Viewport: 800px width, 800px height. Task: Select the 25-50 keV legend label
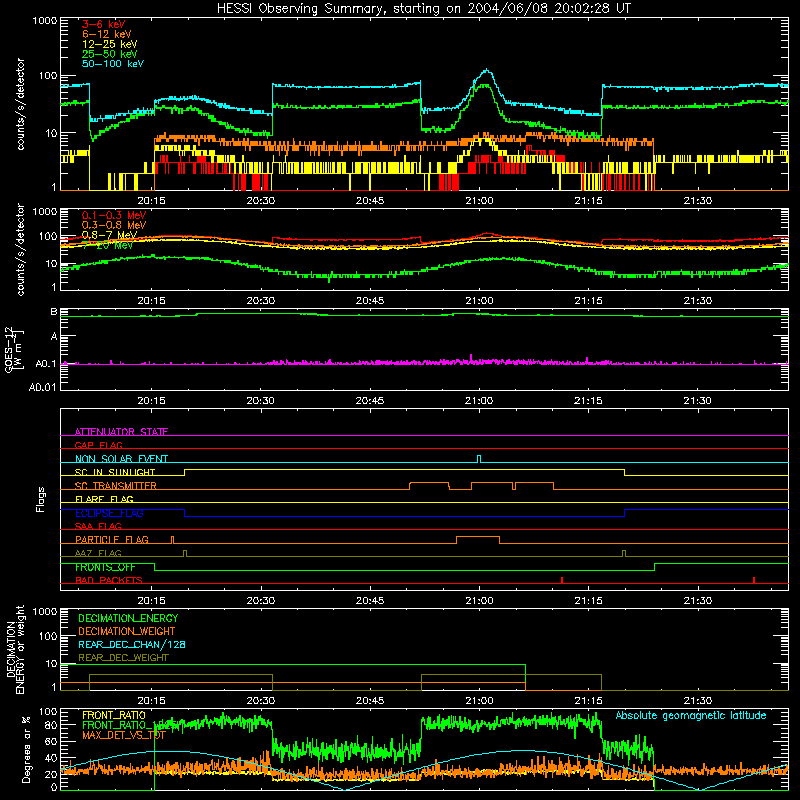tap(109, 54)
